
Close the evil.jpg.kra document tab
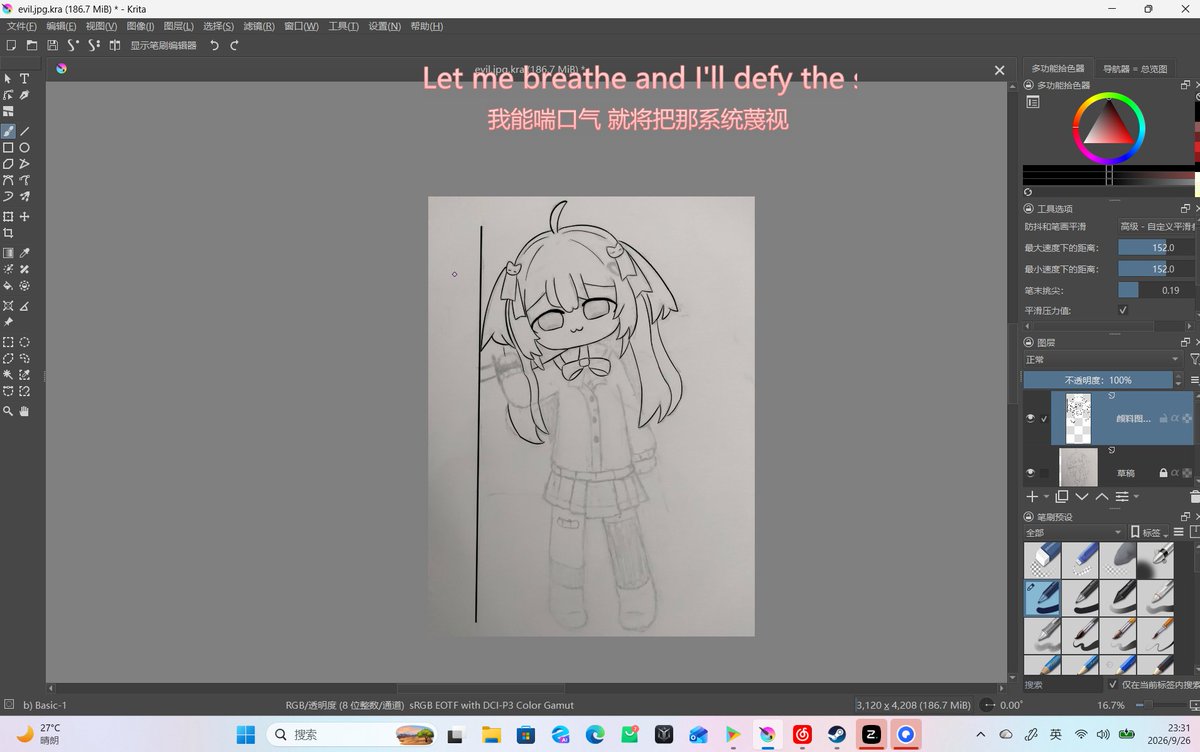point(999,70)
